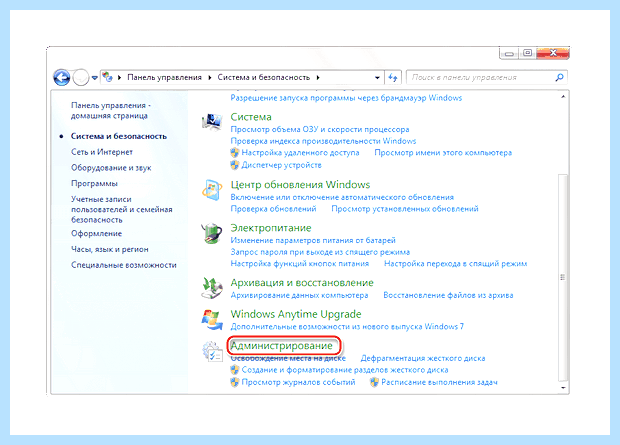This screenshot has width=620, height=445.
Task: Click shield icon beside Создание и форматирование разделов
Action: click(x=235, y=370)
